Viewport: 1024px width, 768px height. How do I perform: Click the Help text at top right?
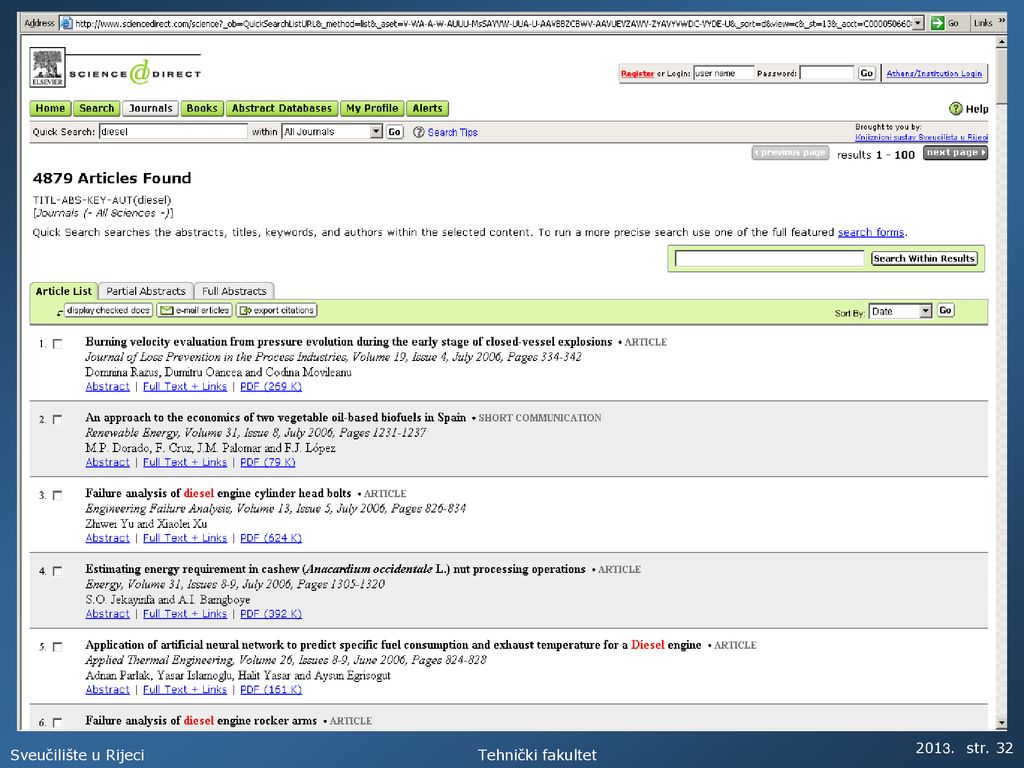click(x=977, y=109)
